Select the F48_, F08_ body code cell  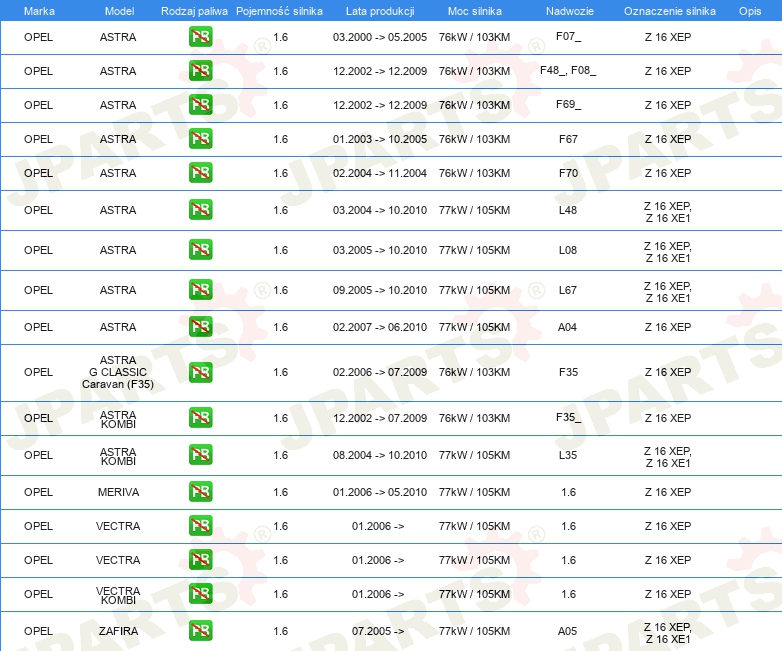tap(568, 71)
